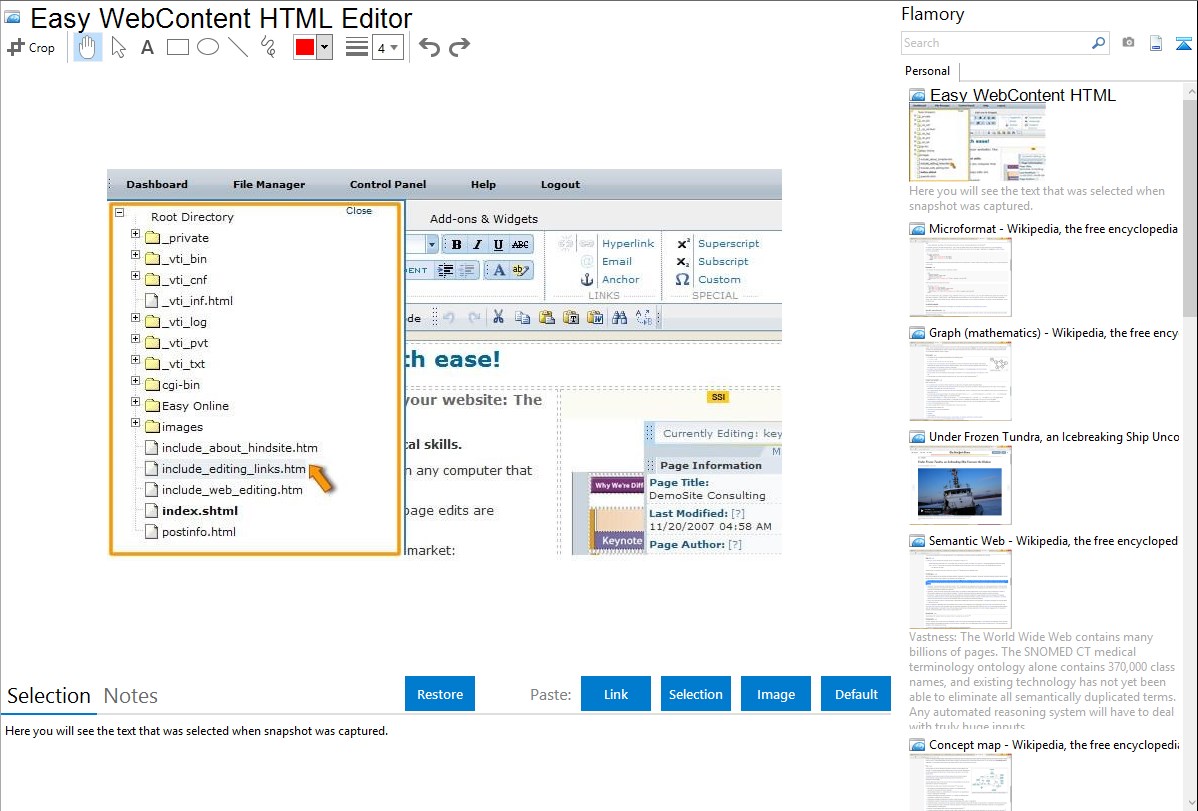Click the Paste Image button
Image resolution: width=1198 pixels, height=811 pixels.
pos(775,694)
